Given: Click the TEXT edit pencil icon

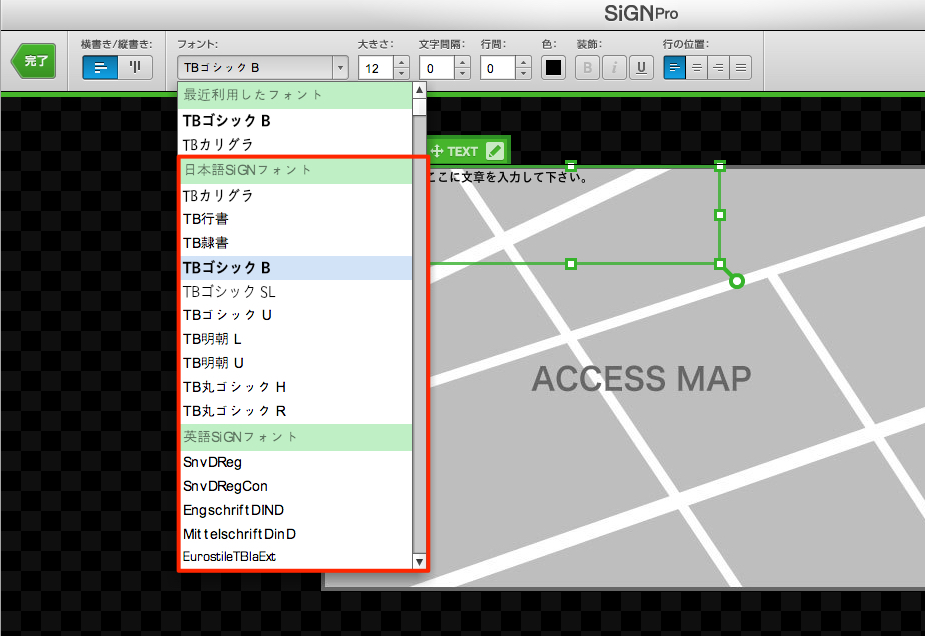Looking at the screenshot, I should point(495,151).
